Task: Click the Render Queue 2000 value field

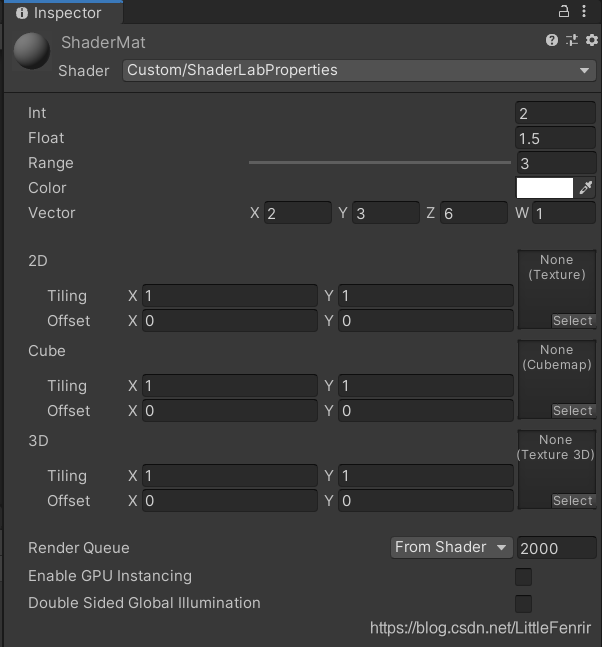Action: (x=557, y=548)
